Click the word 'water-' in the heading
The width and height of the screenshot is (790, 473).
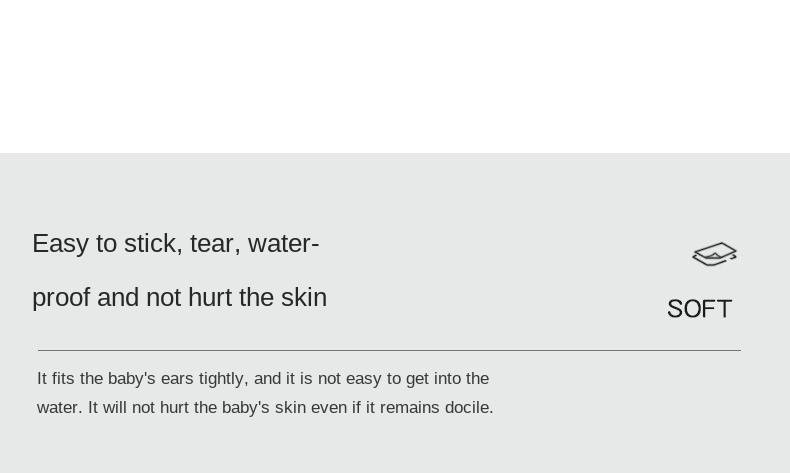click(x=283, y=243)
